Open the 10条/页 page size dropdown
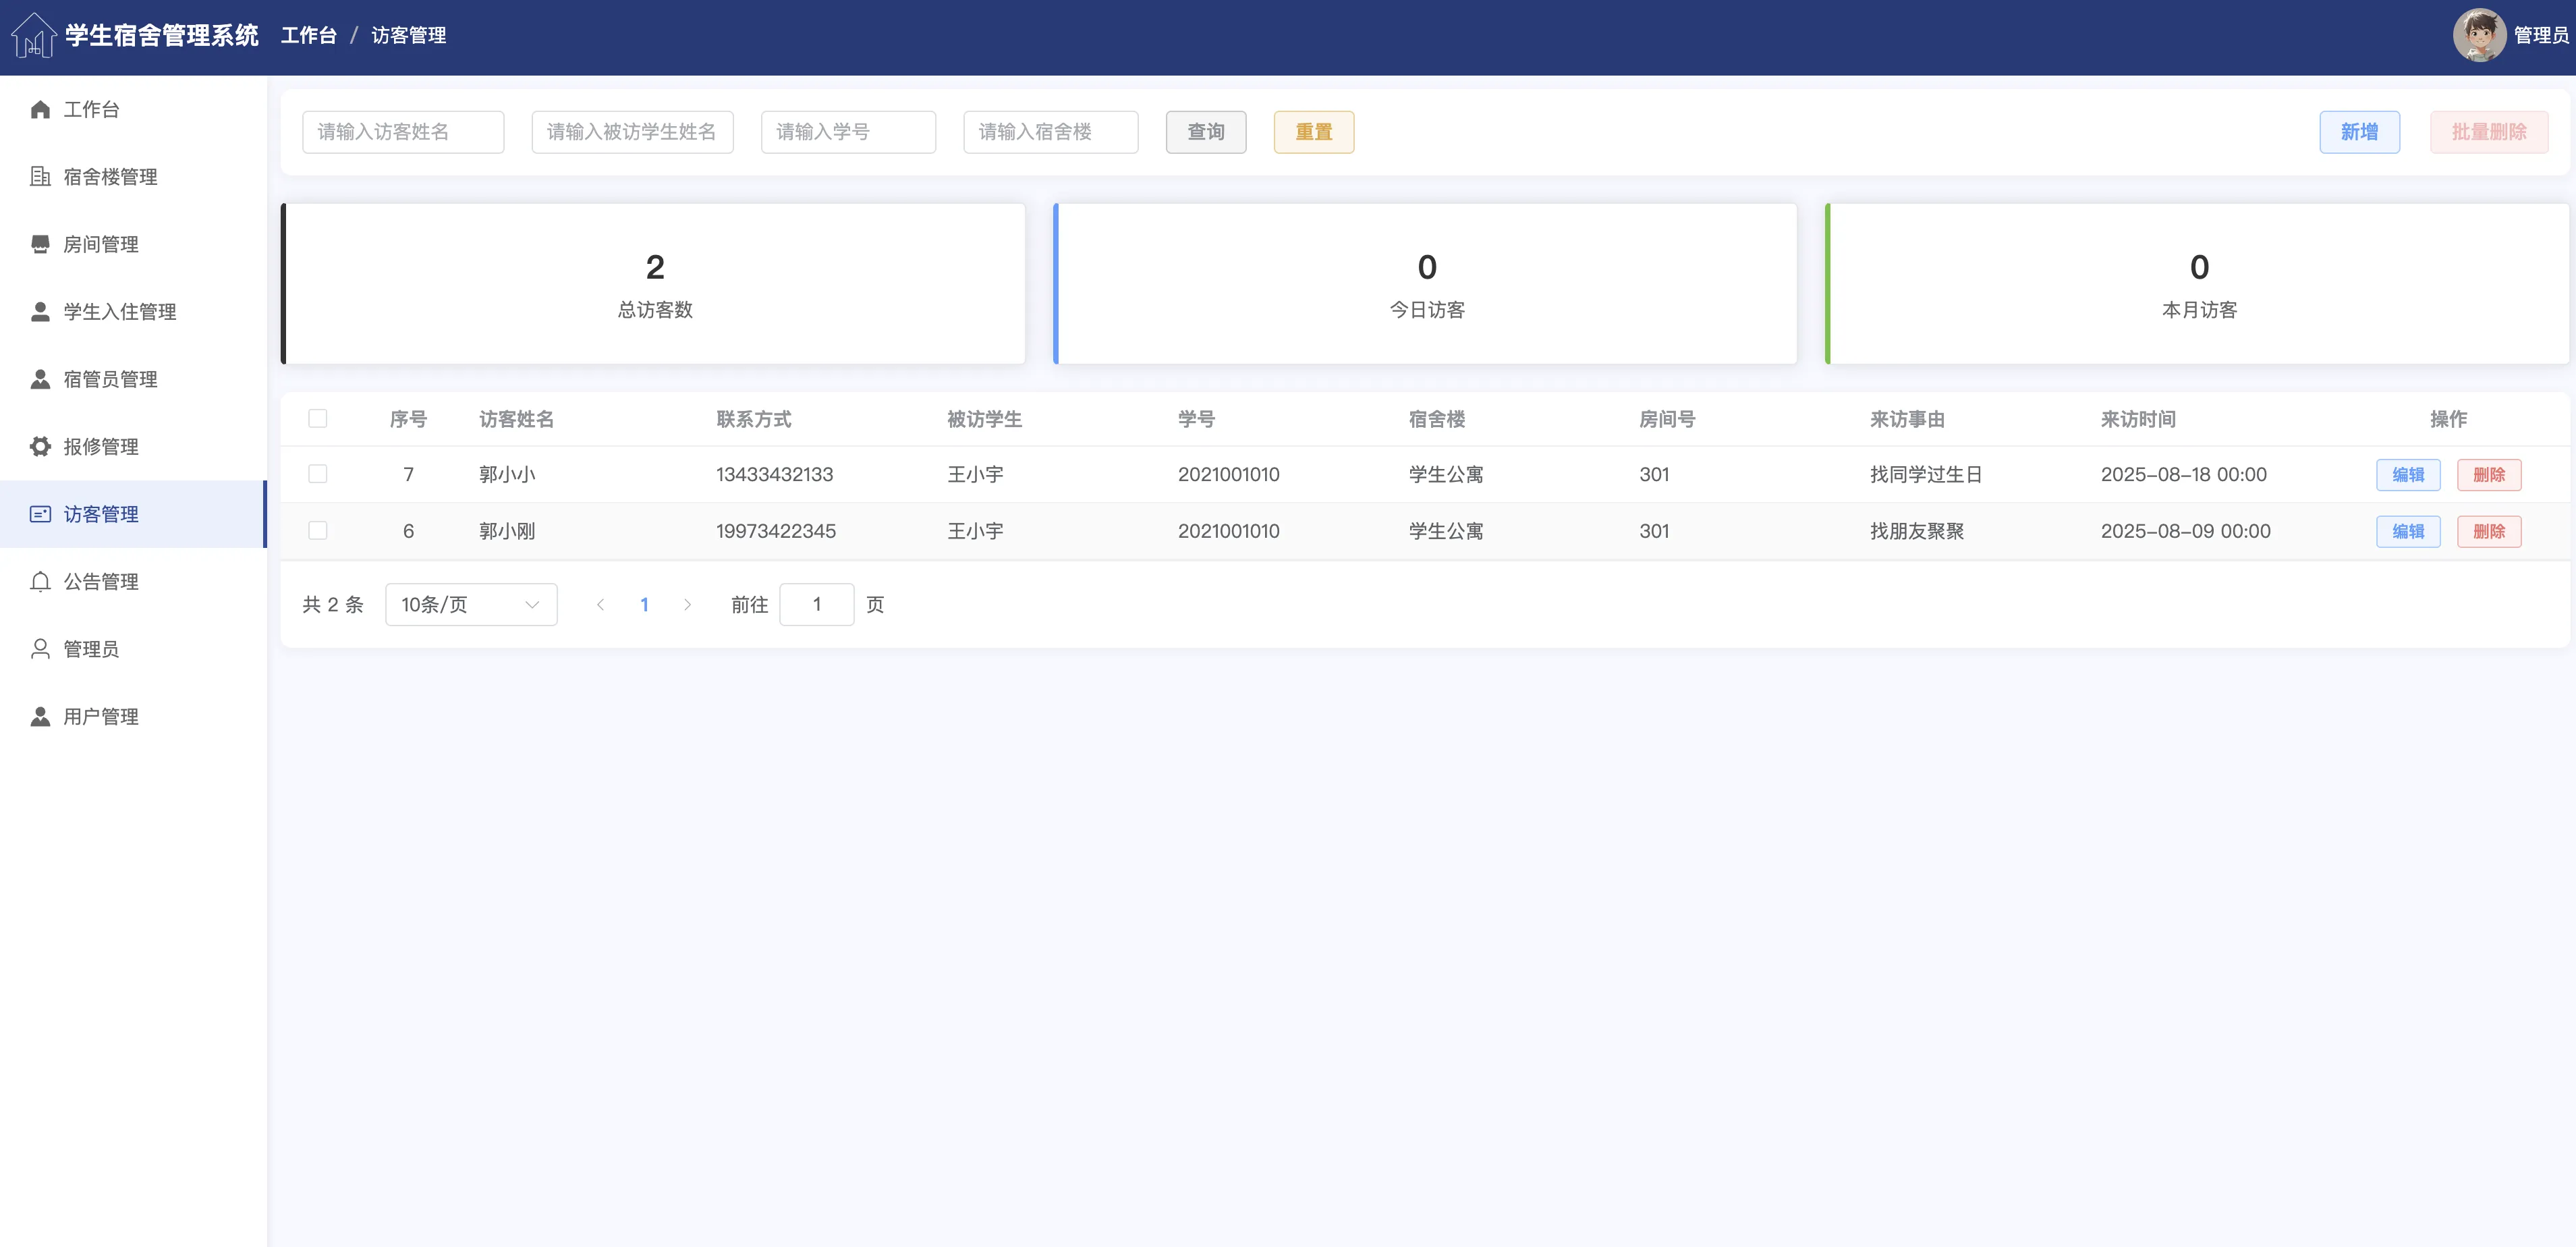 tap(471, 604)
